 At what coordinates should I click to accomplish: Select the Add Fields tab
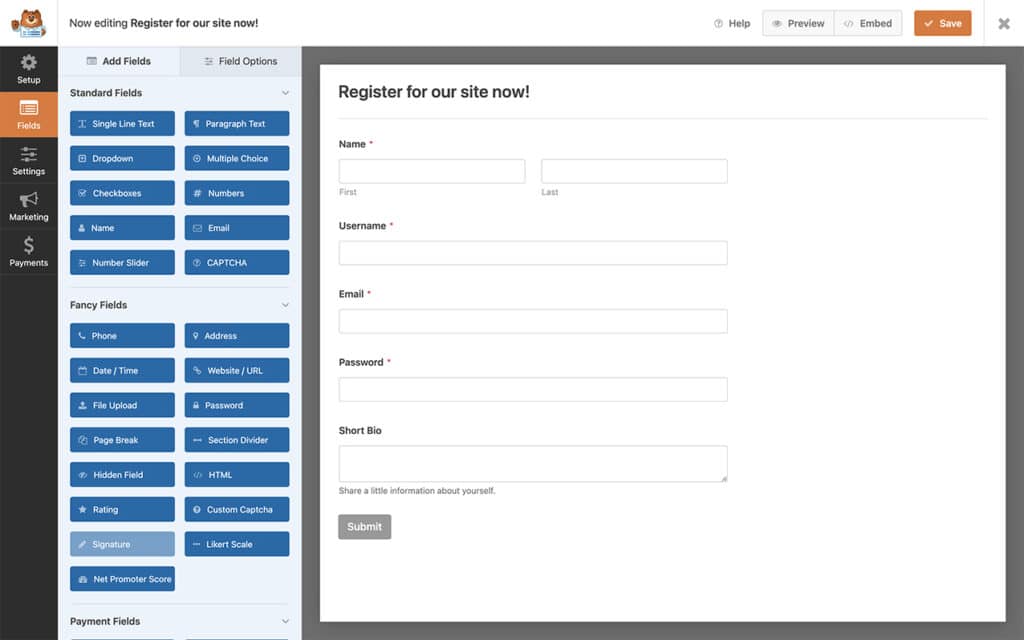[x=120, y=61]
